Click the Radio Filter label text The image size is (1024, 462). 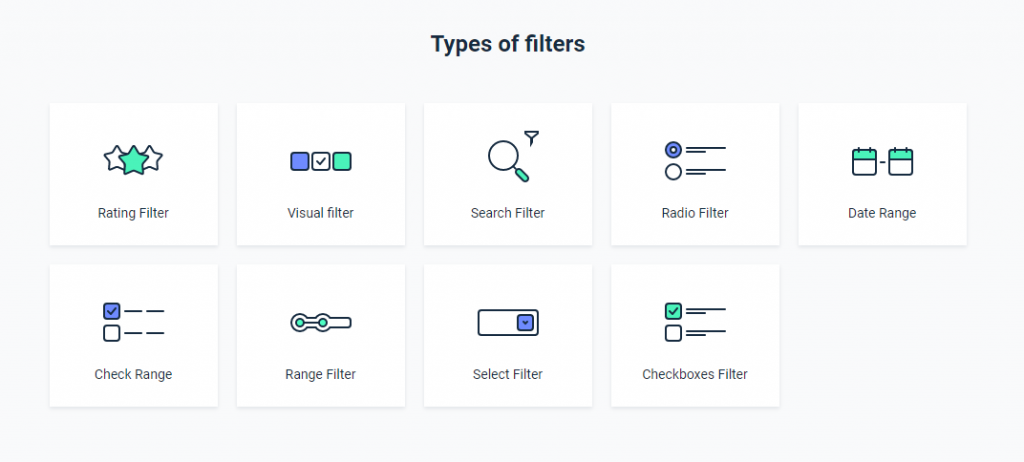tap(695, 213)
